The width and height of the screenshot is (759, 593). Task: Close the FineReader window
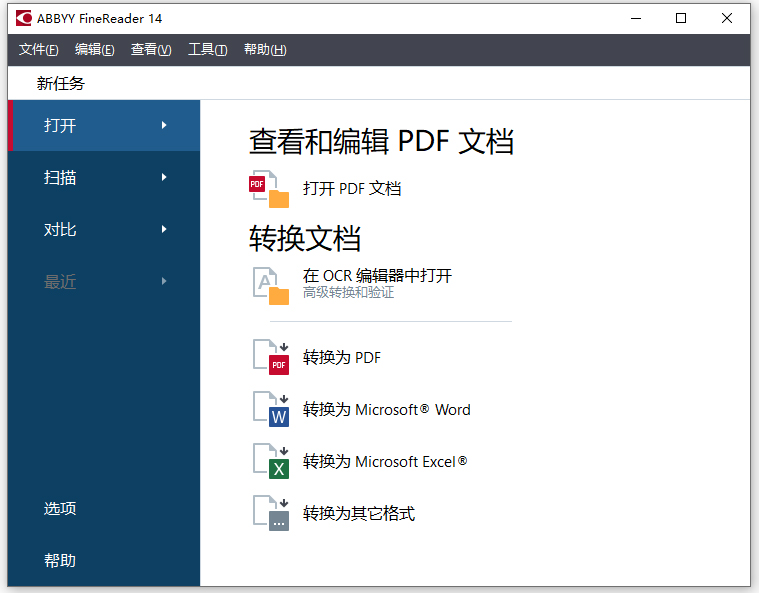(x=727, y=18)
